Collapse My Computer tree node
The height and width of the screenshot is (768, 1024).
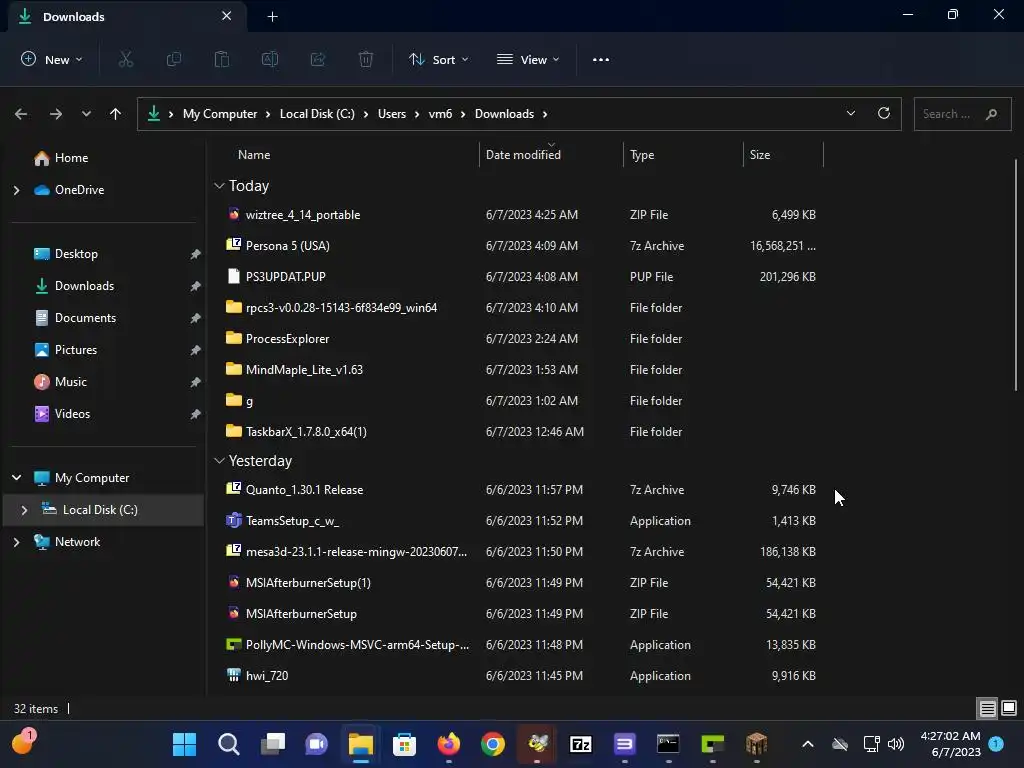(x=16, y=478)
